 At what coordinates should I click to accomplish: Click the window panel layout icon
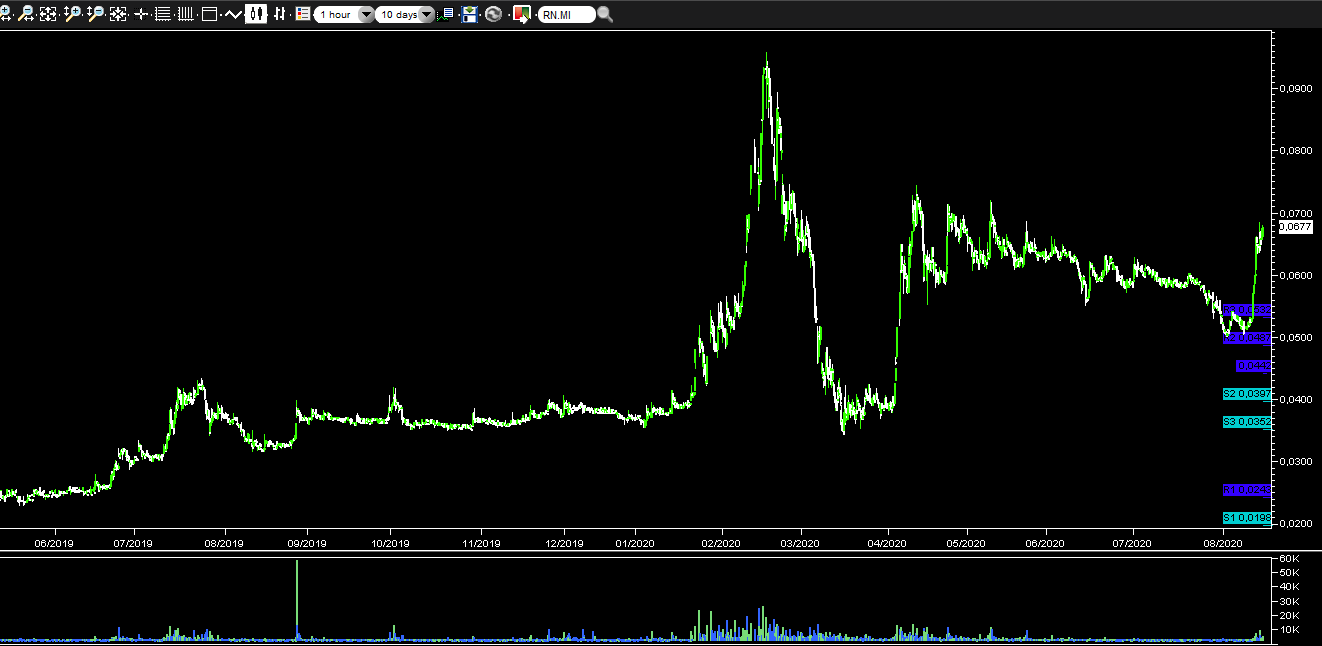pos(209,14)
